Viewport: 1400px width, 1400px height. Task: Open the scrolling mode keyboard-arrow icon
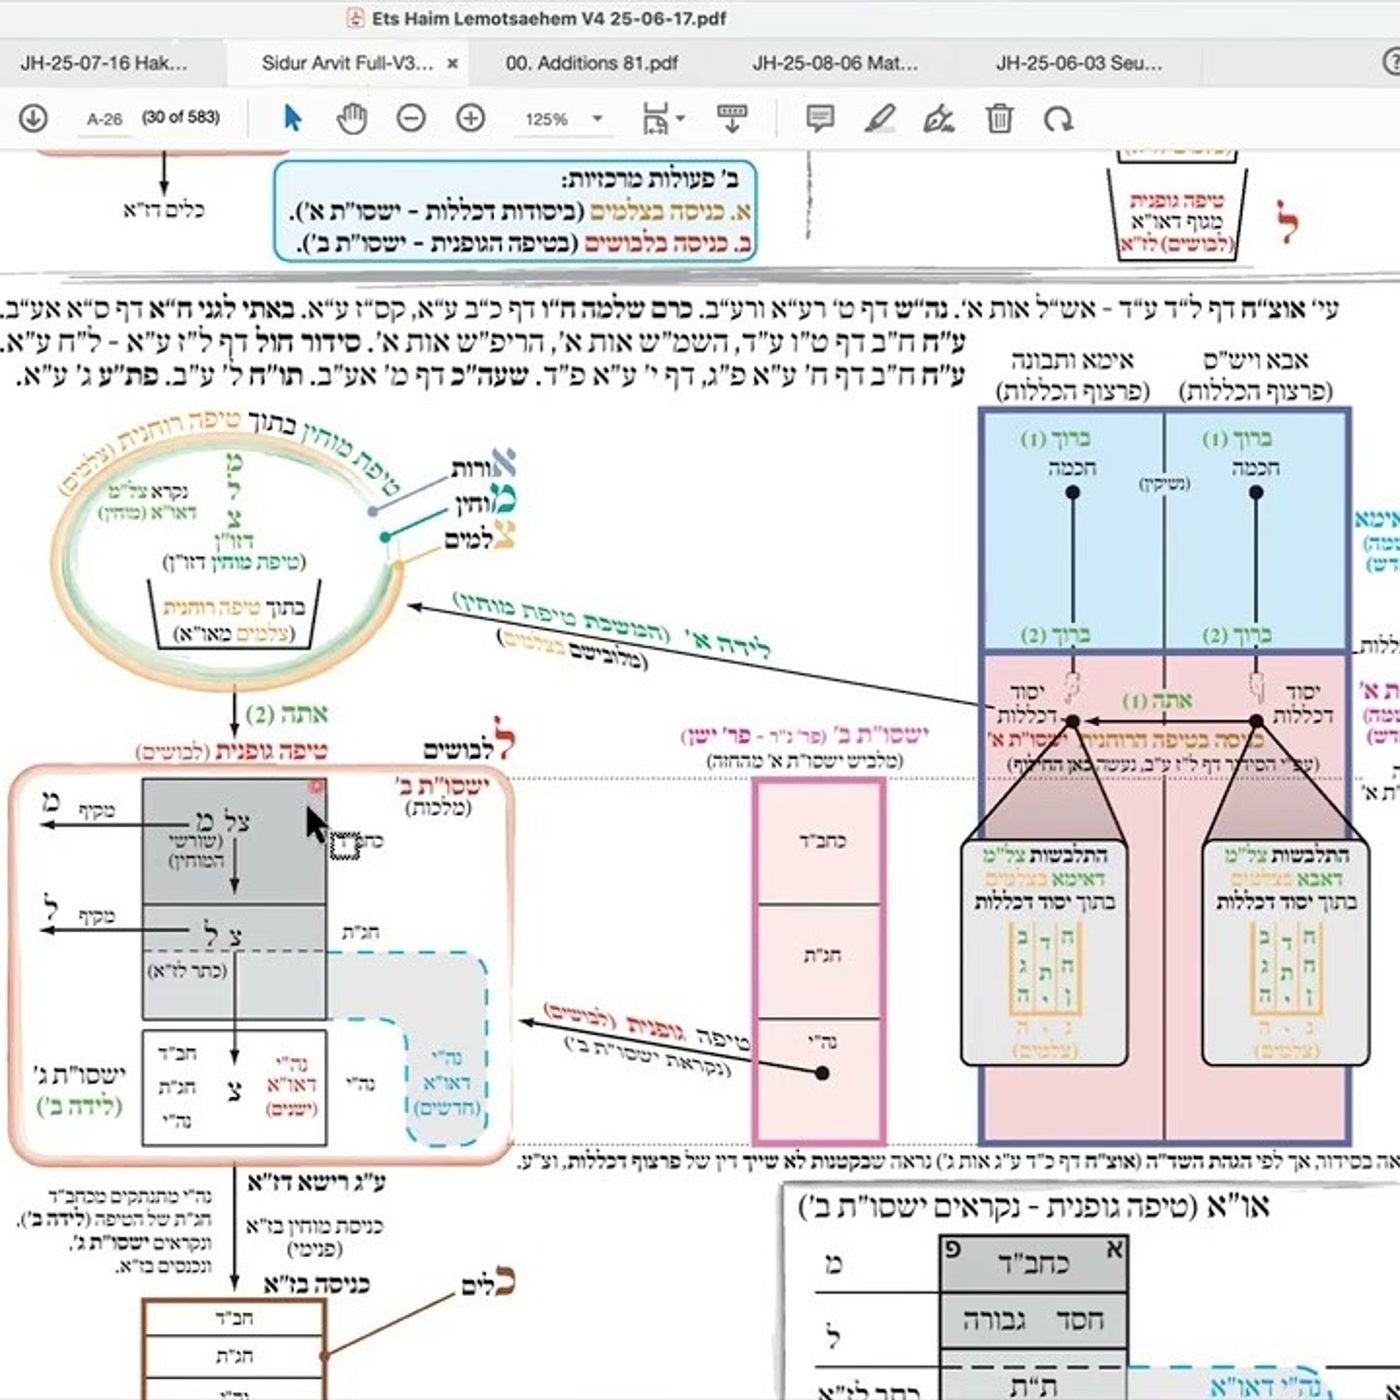click(732, 118)
